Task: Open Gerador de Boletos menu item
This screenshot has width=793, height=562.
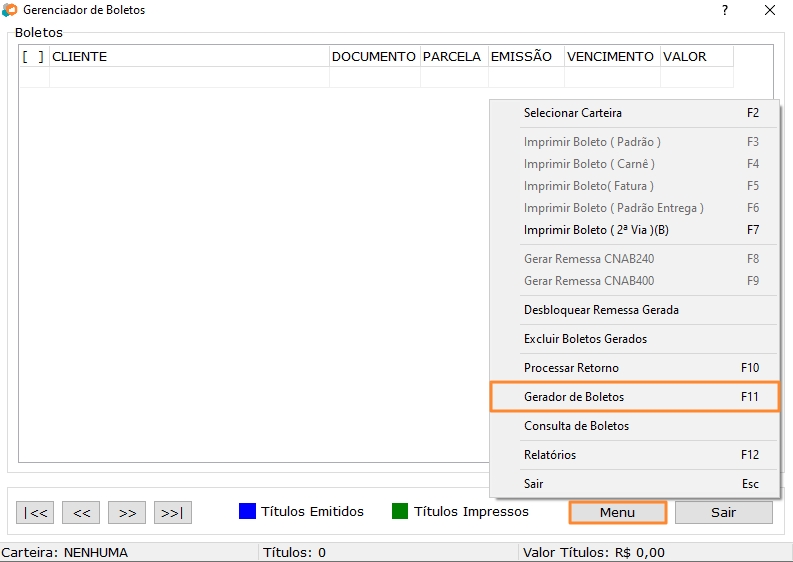Action: click(x=574, y=397)
